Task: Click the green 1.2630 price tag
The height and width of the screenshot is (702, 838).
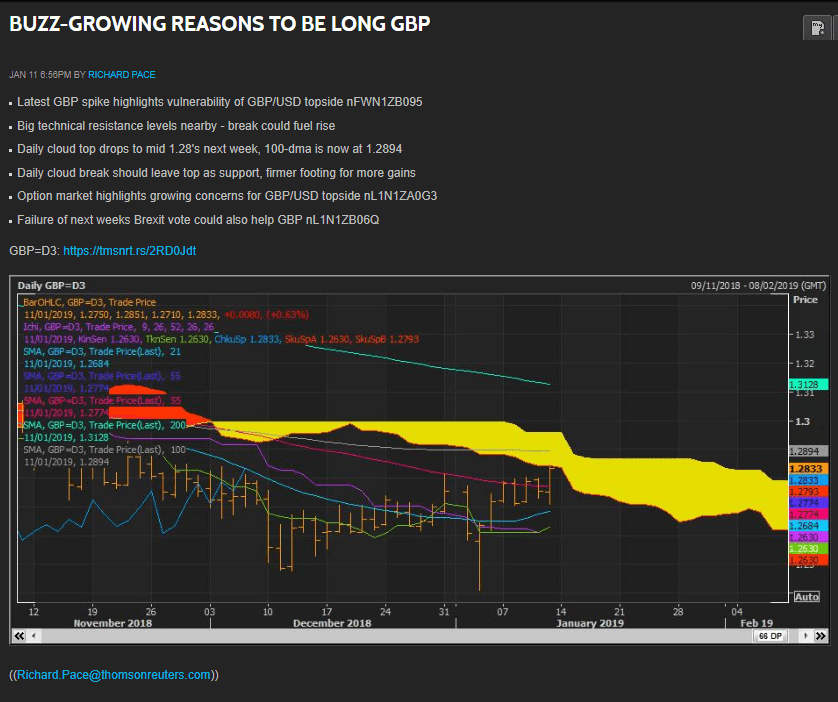Action: [809, 549]
